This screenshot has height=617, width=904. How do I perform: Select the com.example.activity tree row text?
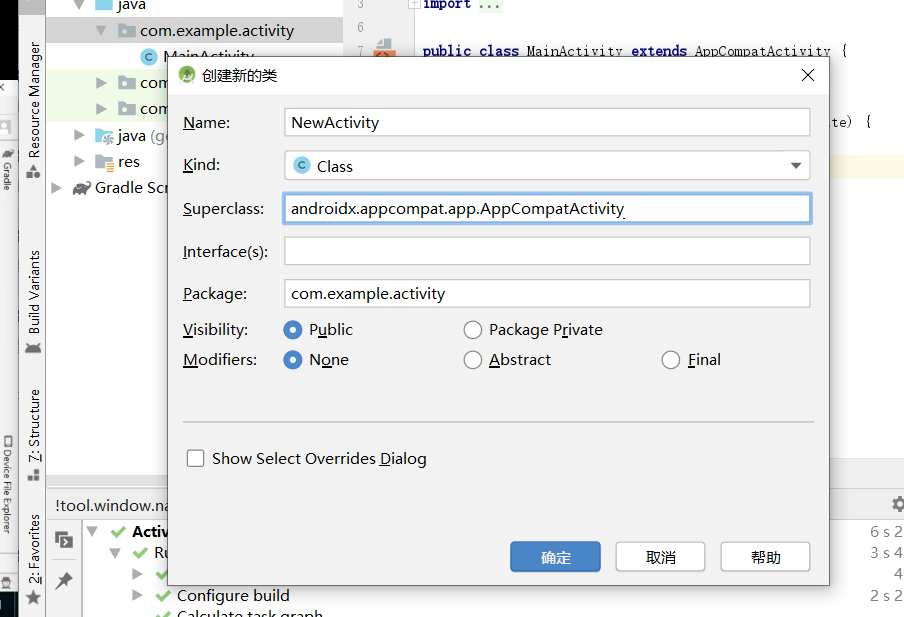pos(217,31)
